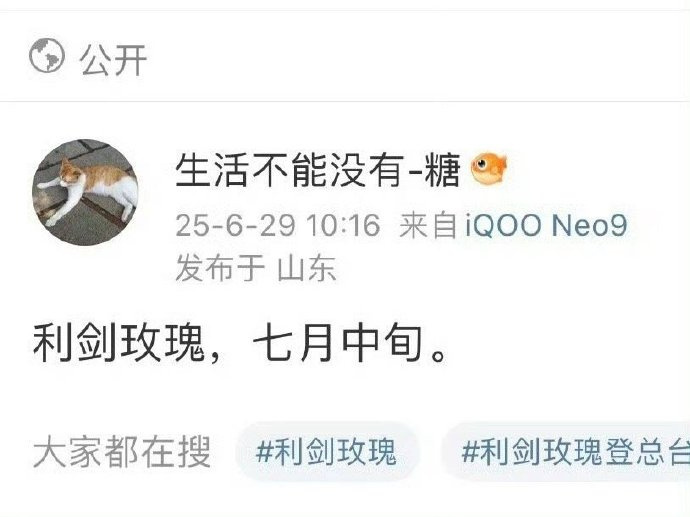Screen dimensions: 690x517
Task: Open the cat avatar profile picture
Action: pyautogui.click(x=85, y=192)
